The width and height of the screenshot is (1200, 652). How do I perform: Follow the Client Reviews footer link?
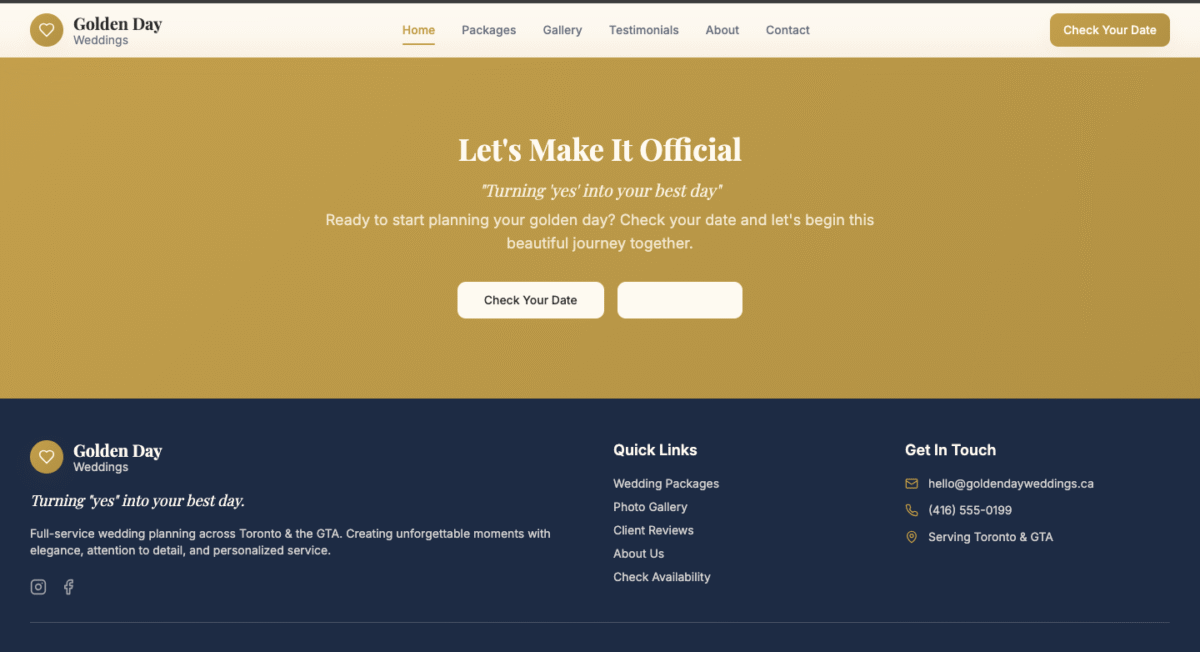tap(653, 530)
